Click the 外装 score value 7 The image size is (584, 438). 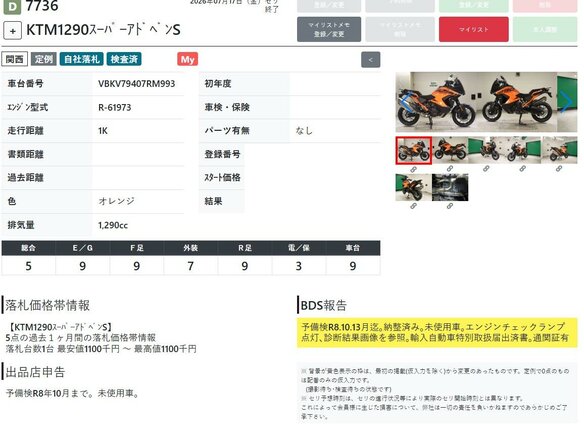pyautogui.click(x=190, y=266)
